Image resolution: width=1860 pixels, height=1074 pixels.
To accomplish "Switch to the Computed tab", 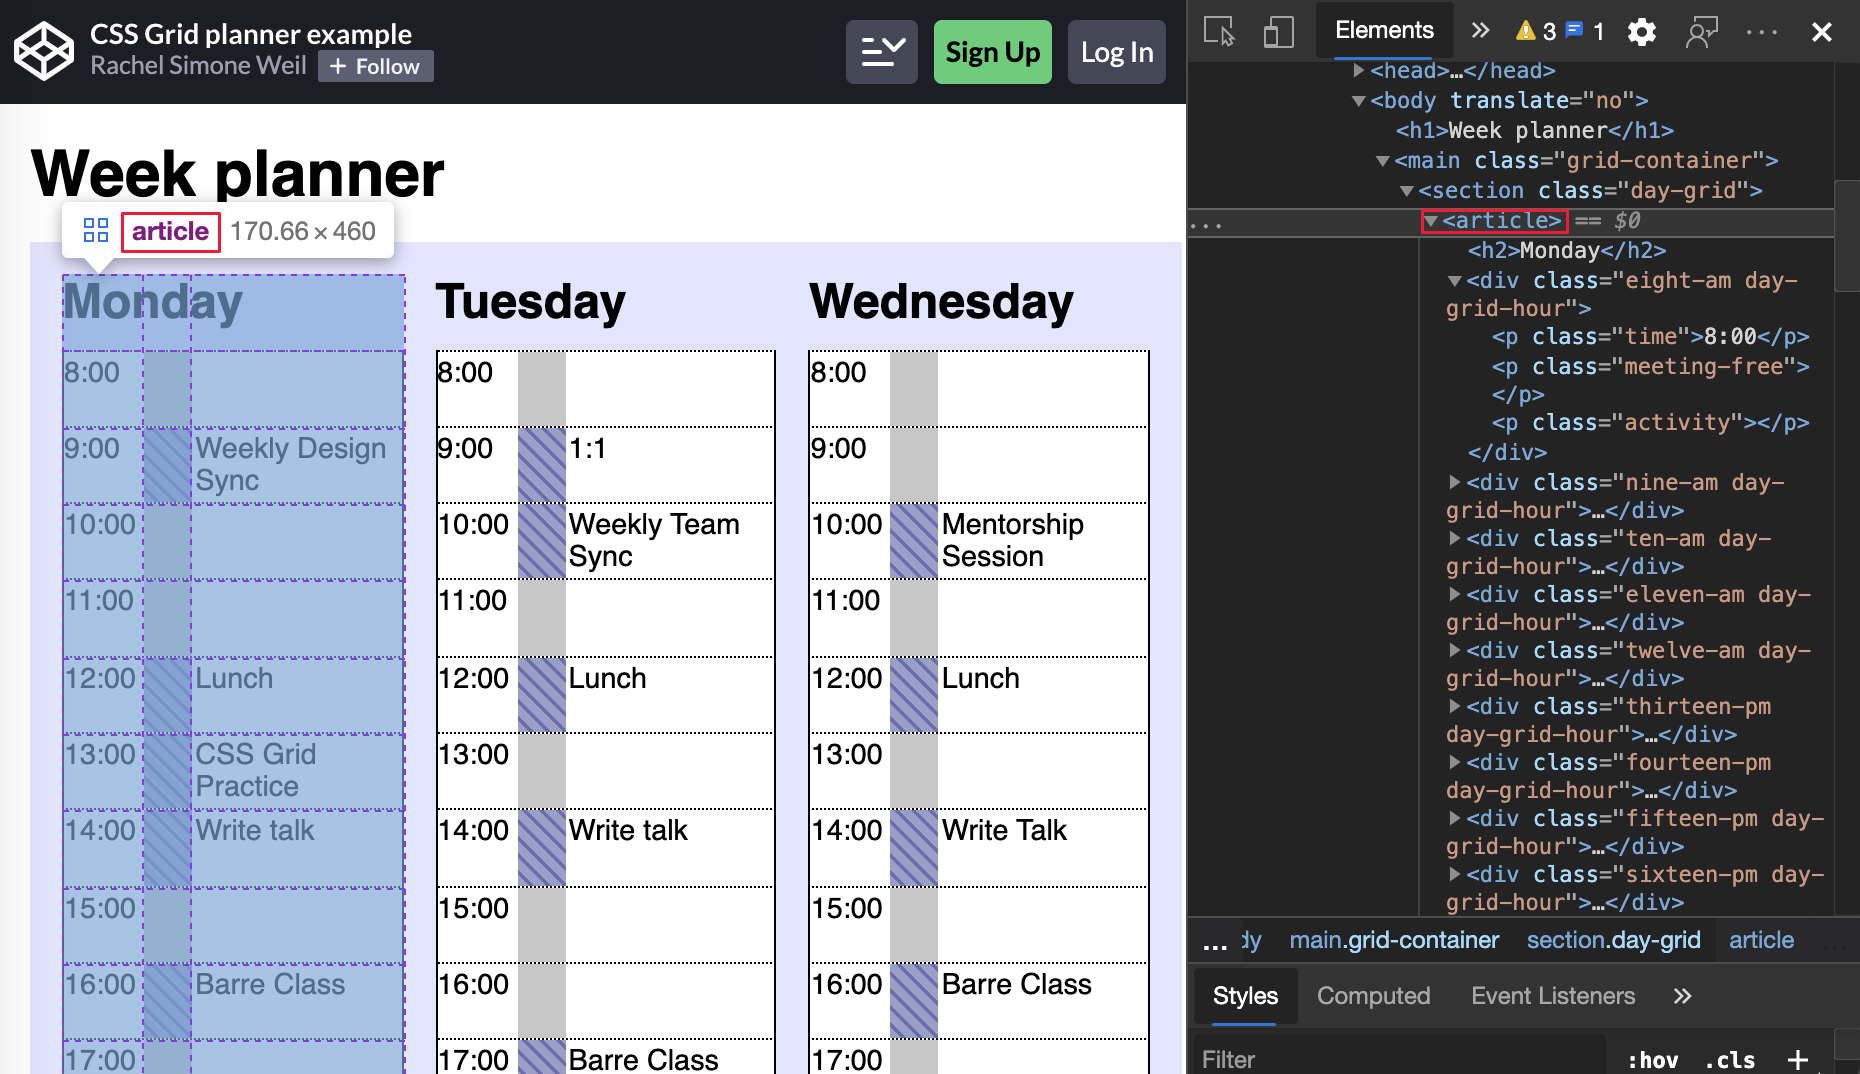I will (1374, 995).
